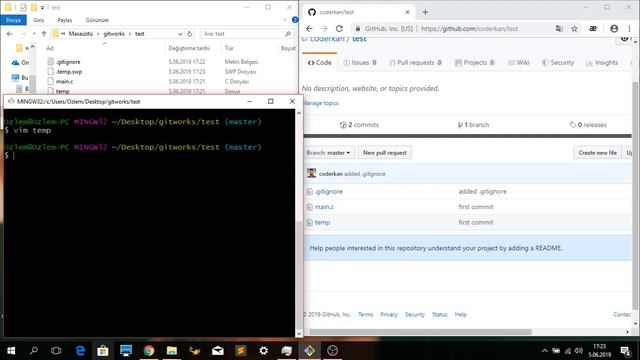640x360 pixels.
Task: Open Terms link in GitHub footer
Action: [365, 315]
